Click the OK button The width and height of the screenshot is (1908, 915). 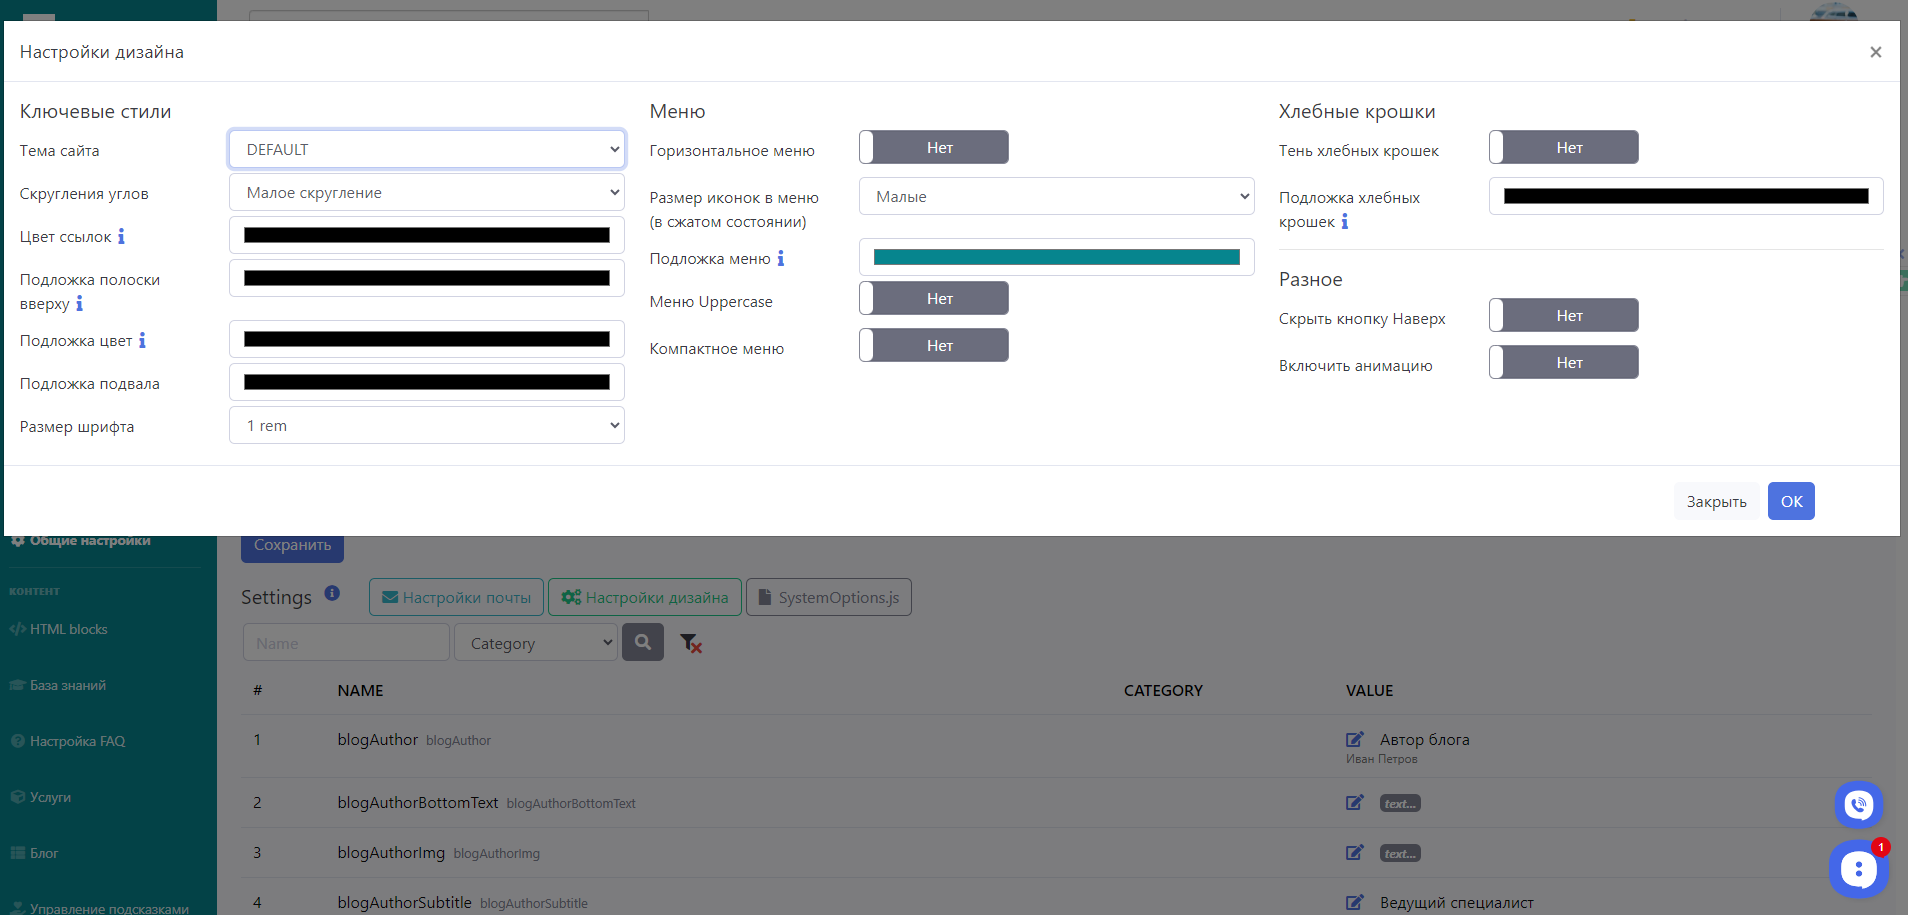coord(1790,502)
